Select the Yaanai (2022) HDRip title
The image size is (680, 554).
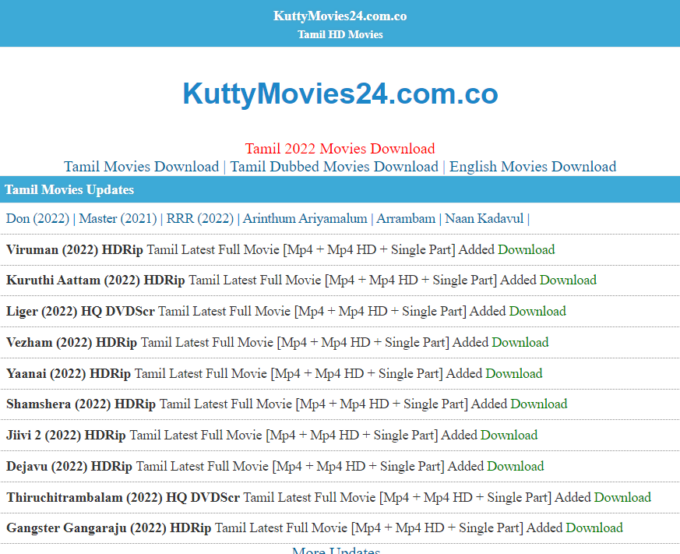tap(68, 374)
